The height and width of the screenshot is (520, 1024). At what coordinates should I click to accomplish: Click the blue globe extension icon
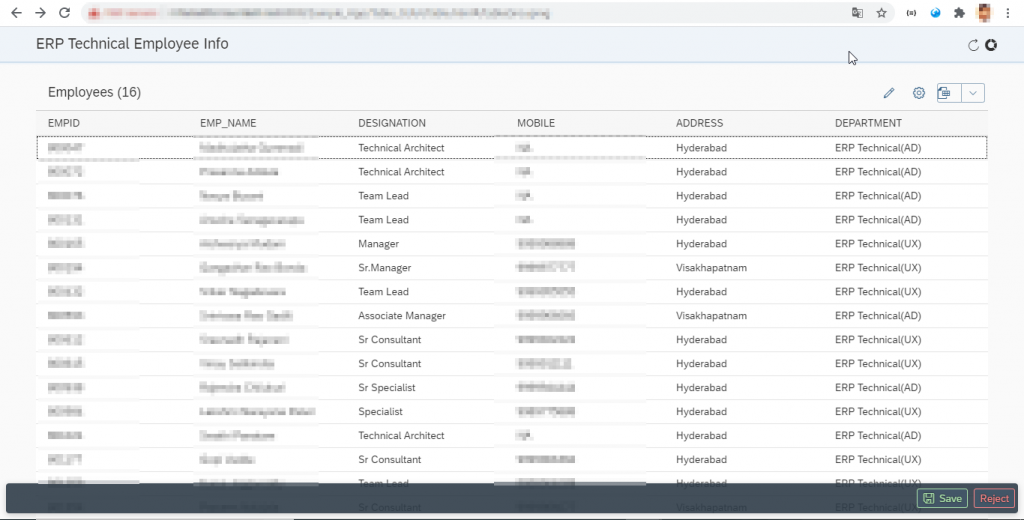(935, 13)
